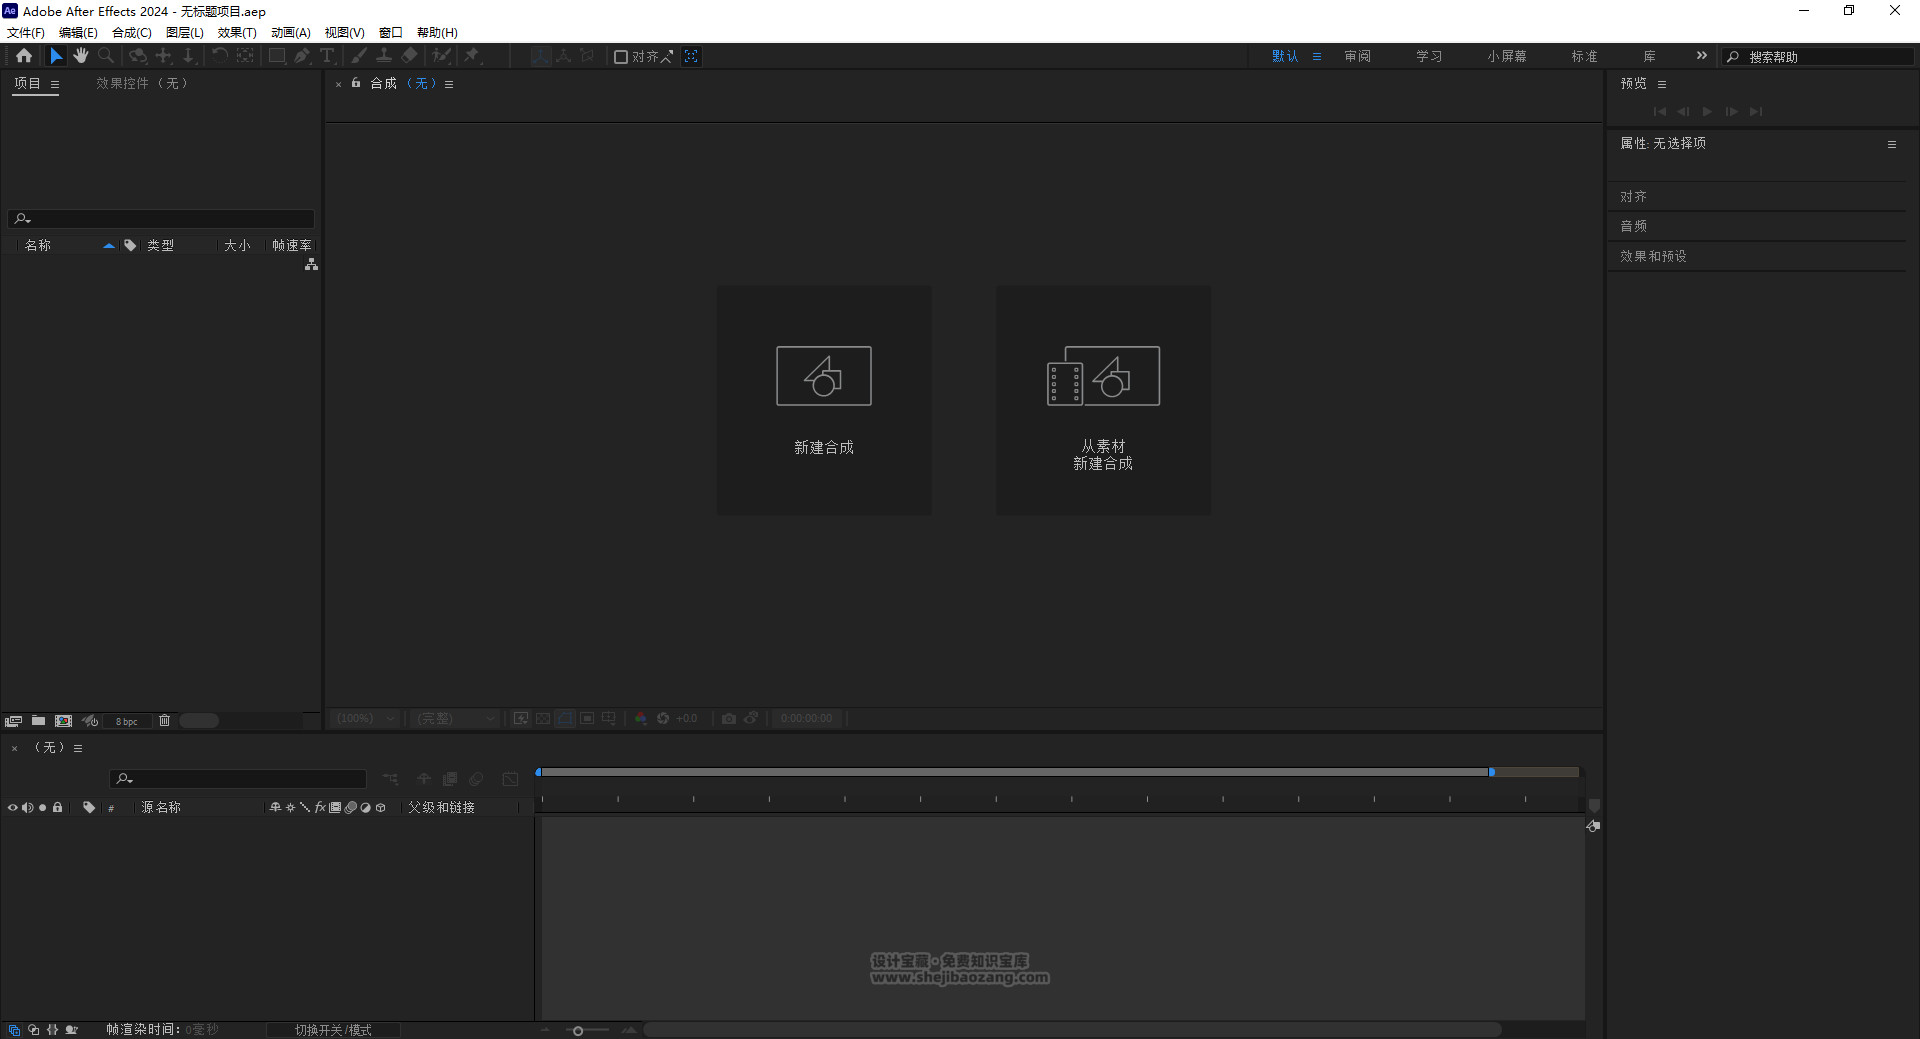Select the Brush tool

pyautogui.click(x=359, y=56)
